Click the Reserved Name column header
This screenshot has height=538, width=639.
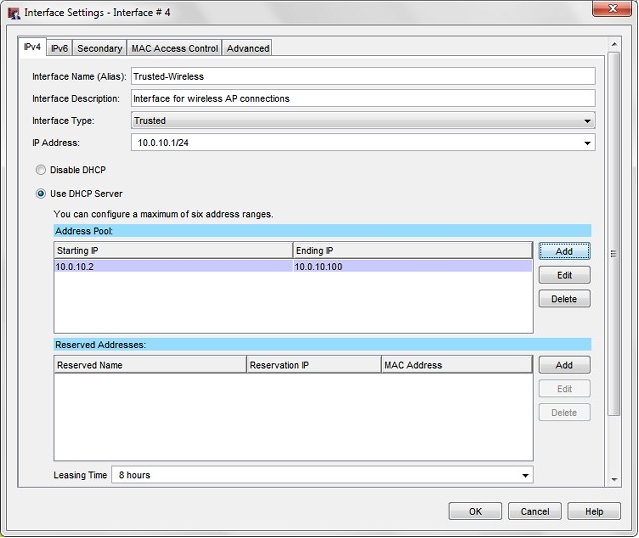tap(150, 365)
